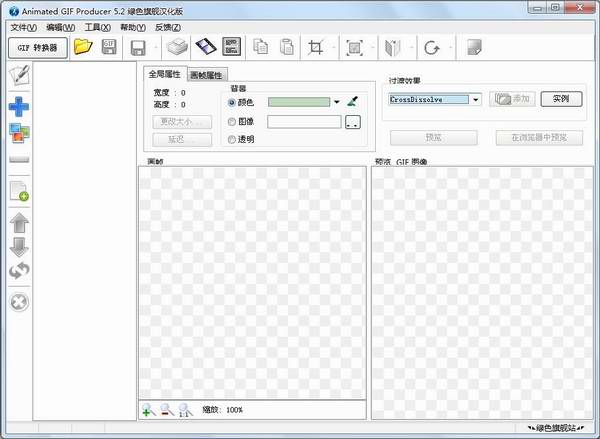Click the round X delete icon
Viewport: 600px width, 439px height.
click(19, 302)
